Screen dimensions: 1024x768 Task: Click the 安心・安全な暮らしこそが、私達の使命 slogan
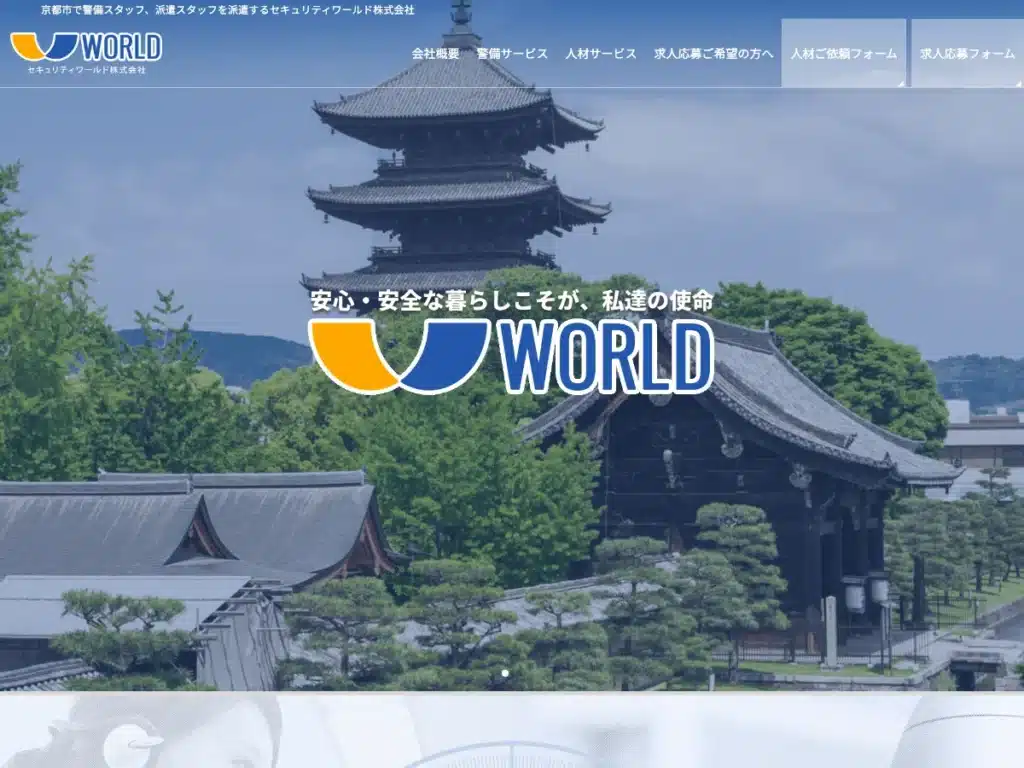512,300
